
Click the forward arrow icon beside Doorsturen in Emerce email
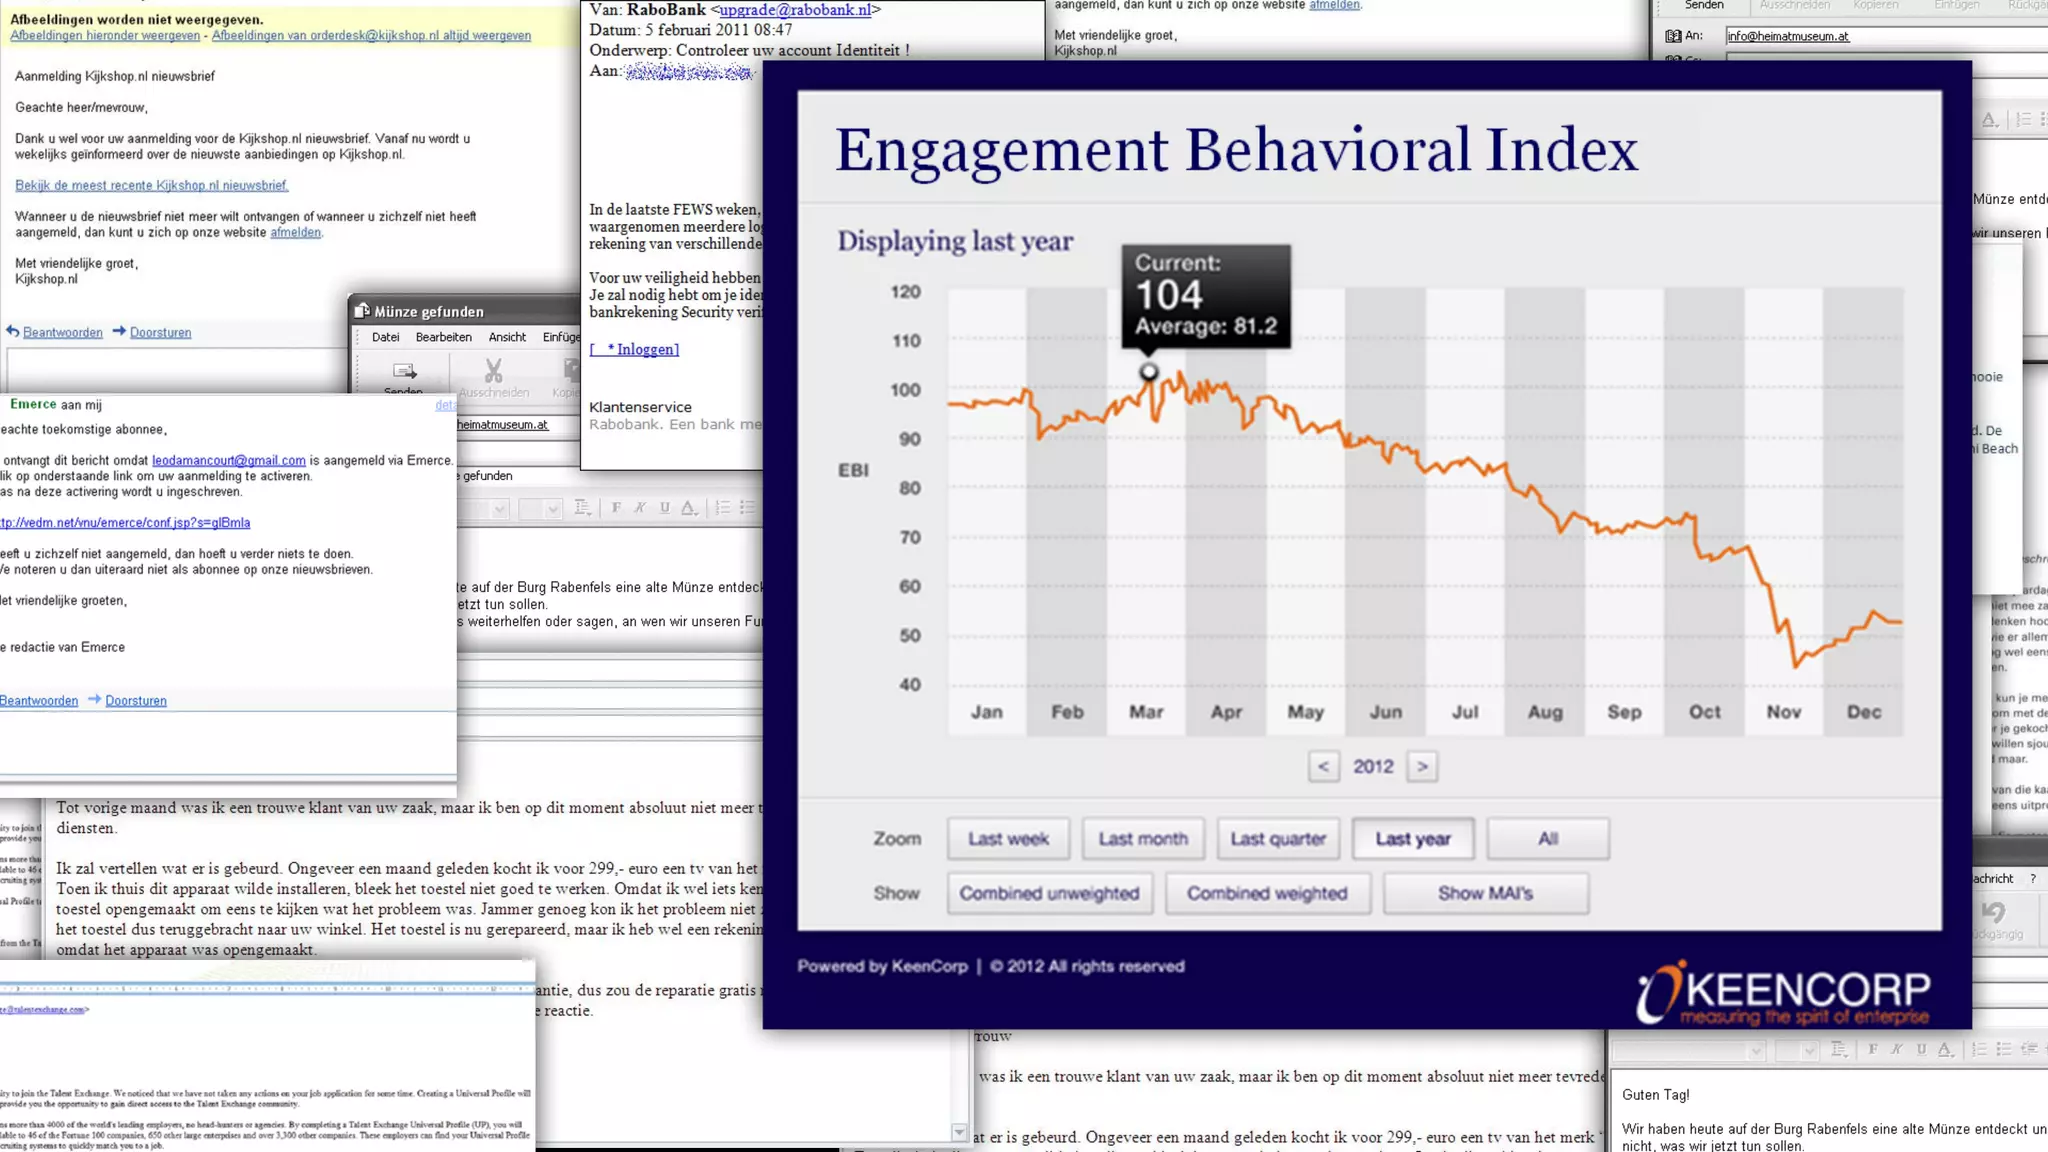pyautogui.click(x=94, y=699)
